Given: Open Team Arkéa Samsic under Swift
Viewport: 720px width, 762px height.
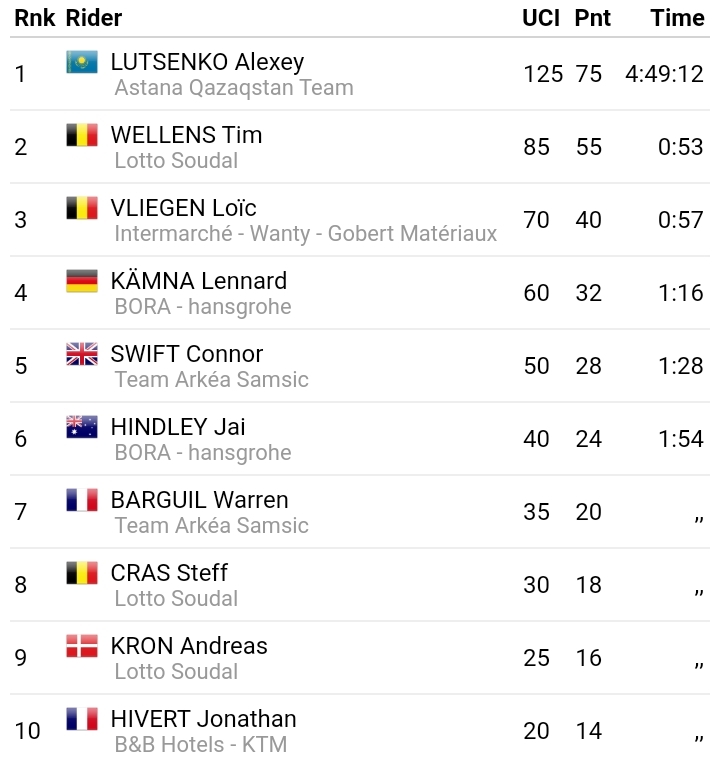Looking at the screenshot, I should (211, 380).
